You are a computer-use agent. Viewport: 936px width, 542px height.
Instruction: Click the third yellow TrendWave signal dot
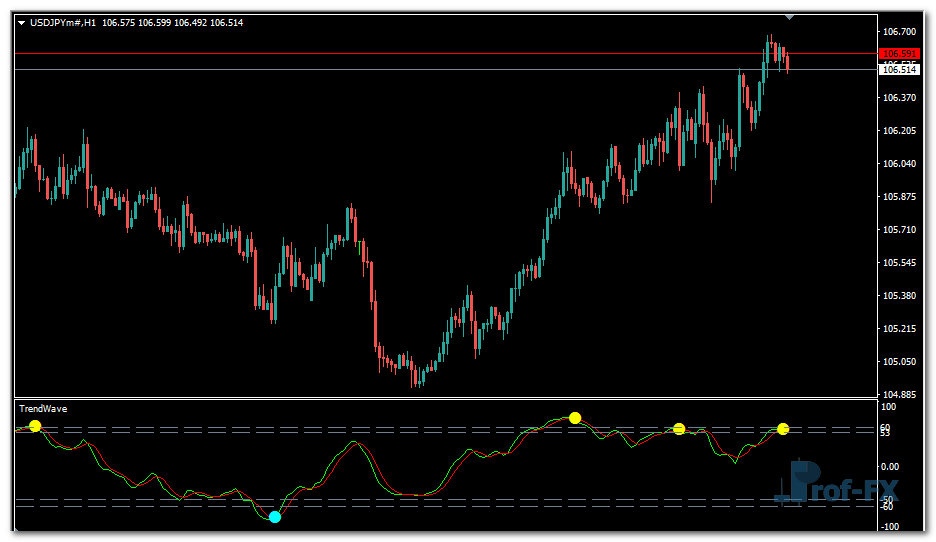click(679, 429)
